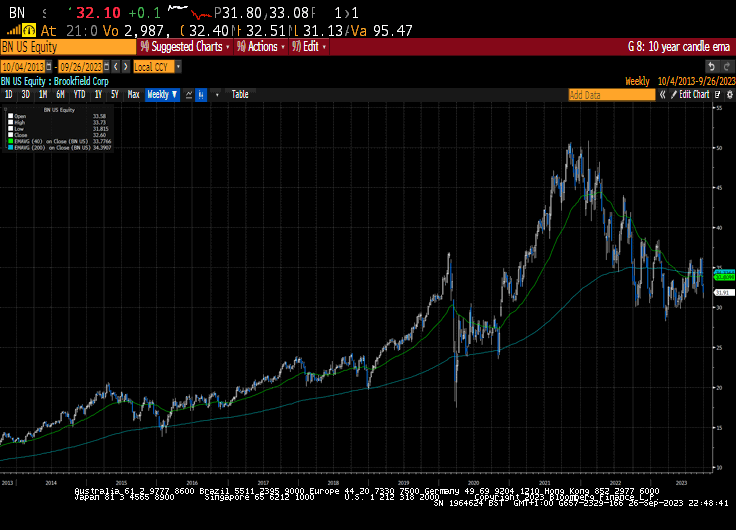Click the EMAVG (40) on Close legend row
The width and height of the screenshot is (736, 530).
pyautogui.click(x=60, y=141)
